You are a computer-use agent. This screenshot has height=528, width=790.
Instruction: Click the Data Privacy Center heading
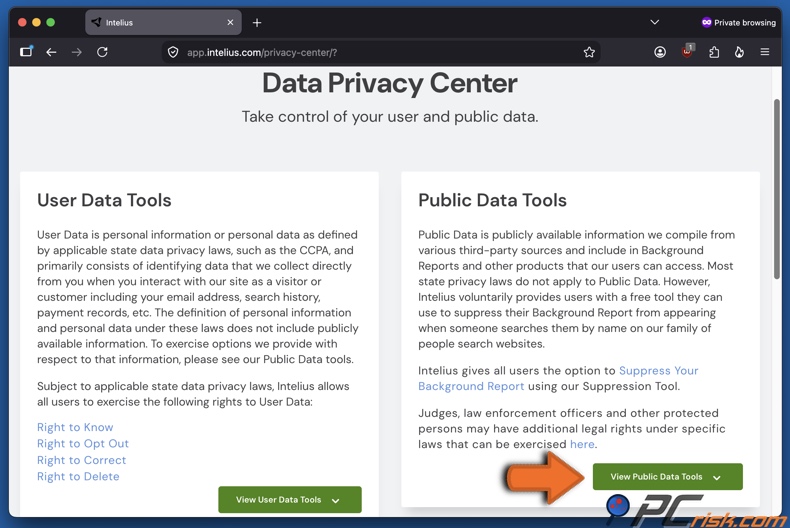(x=389, y=84)
